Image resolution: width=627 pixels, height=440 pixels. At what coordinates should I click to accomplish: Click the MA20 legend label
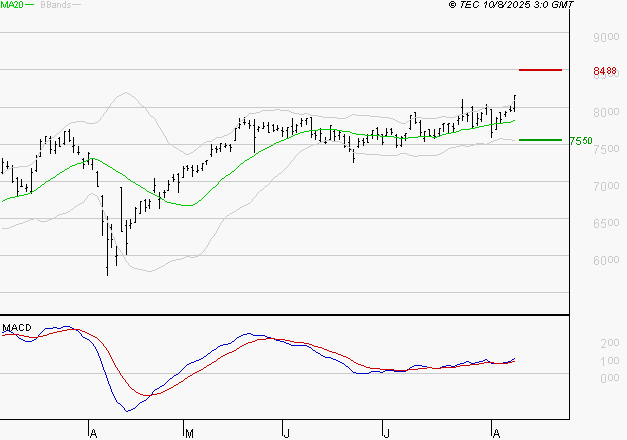(12, 5)
